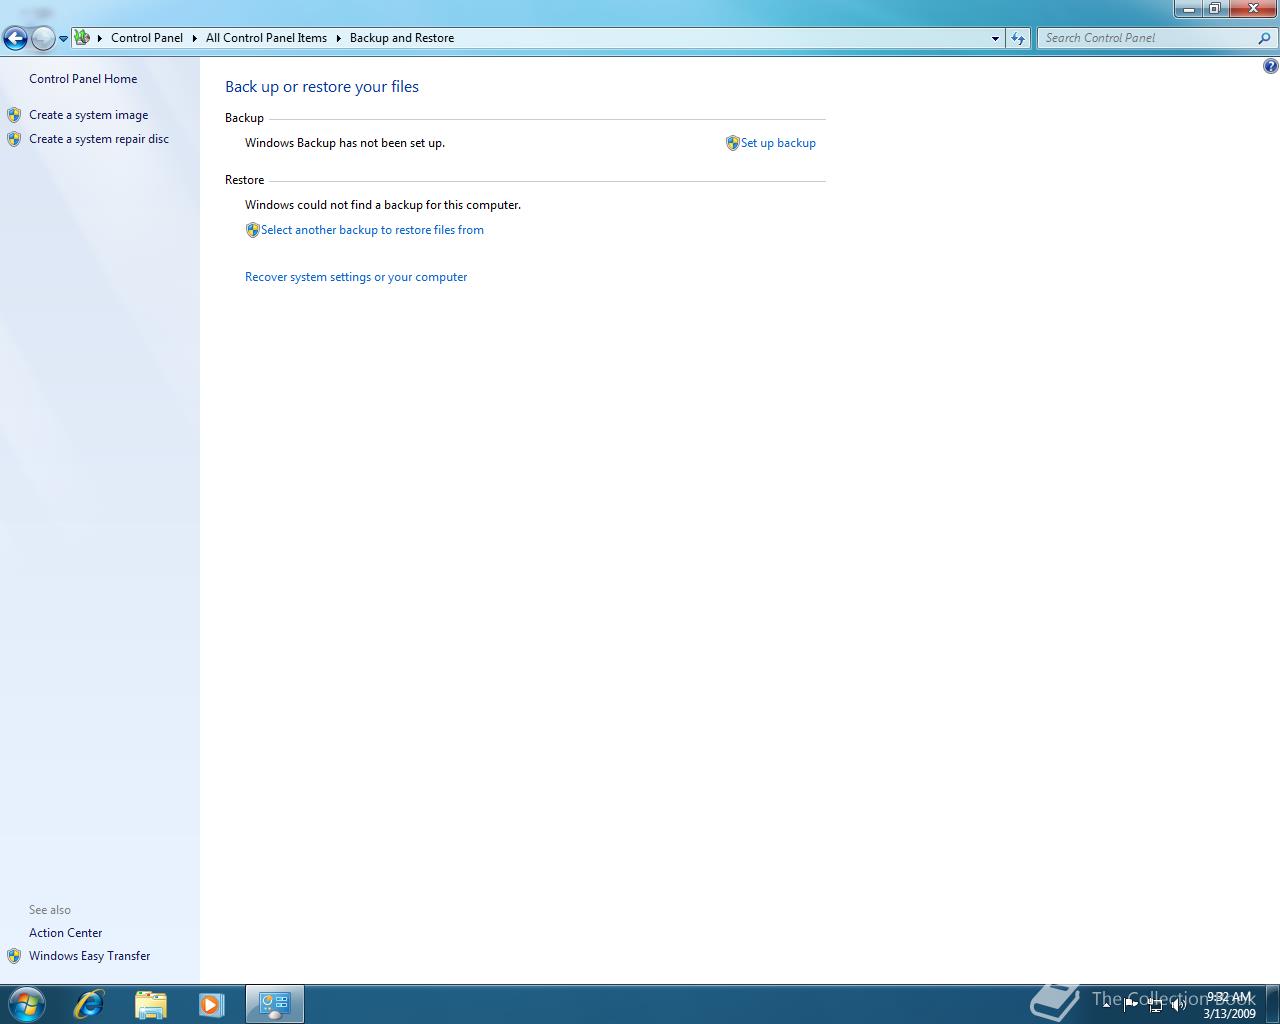Minimize the Backup and Restore window

(1188, 9)
